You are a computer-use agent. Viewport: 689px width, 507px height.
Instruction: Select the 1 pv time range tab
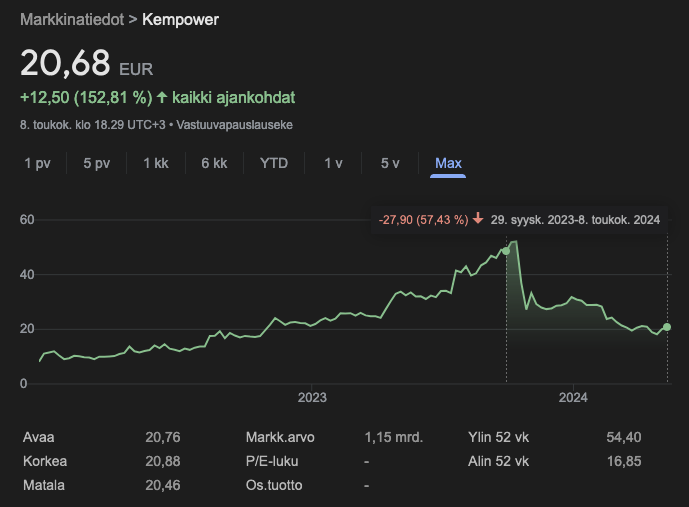point(37,163)
